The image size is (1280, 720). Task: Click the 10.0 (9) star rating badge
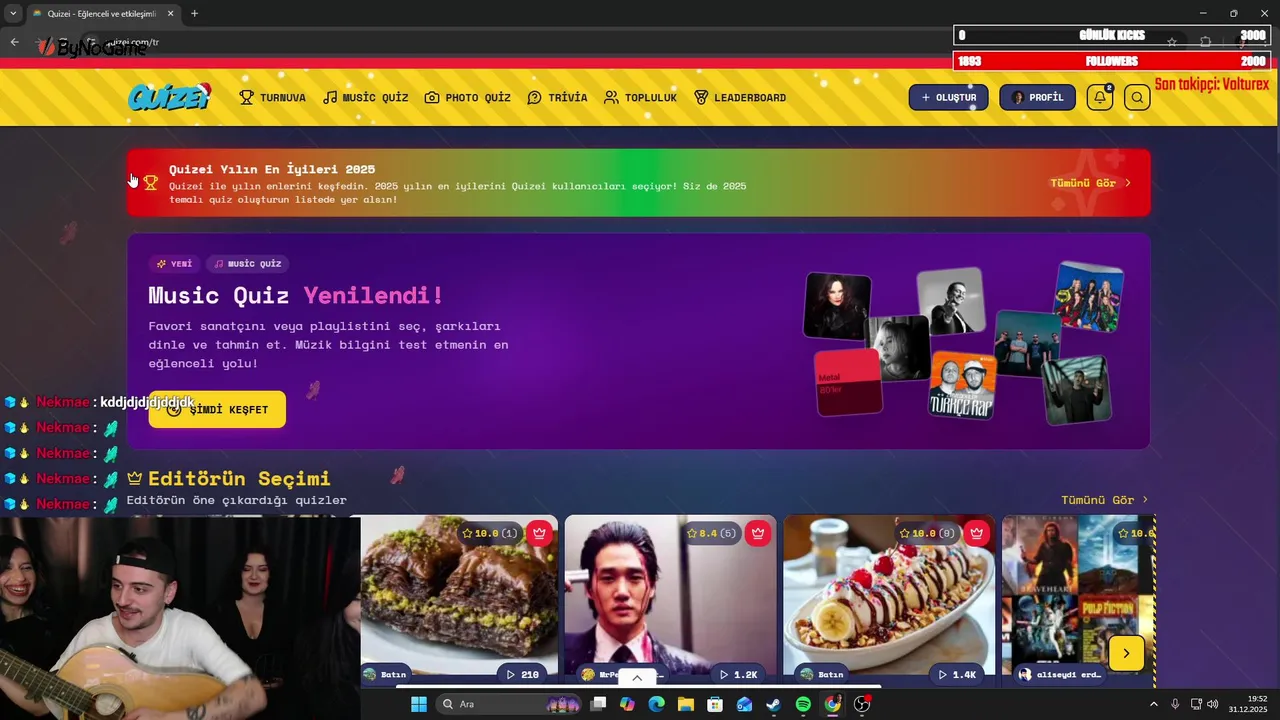[928, 533]
